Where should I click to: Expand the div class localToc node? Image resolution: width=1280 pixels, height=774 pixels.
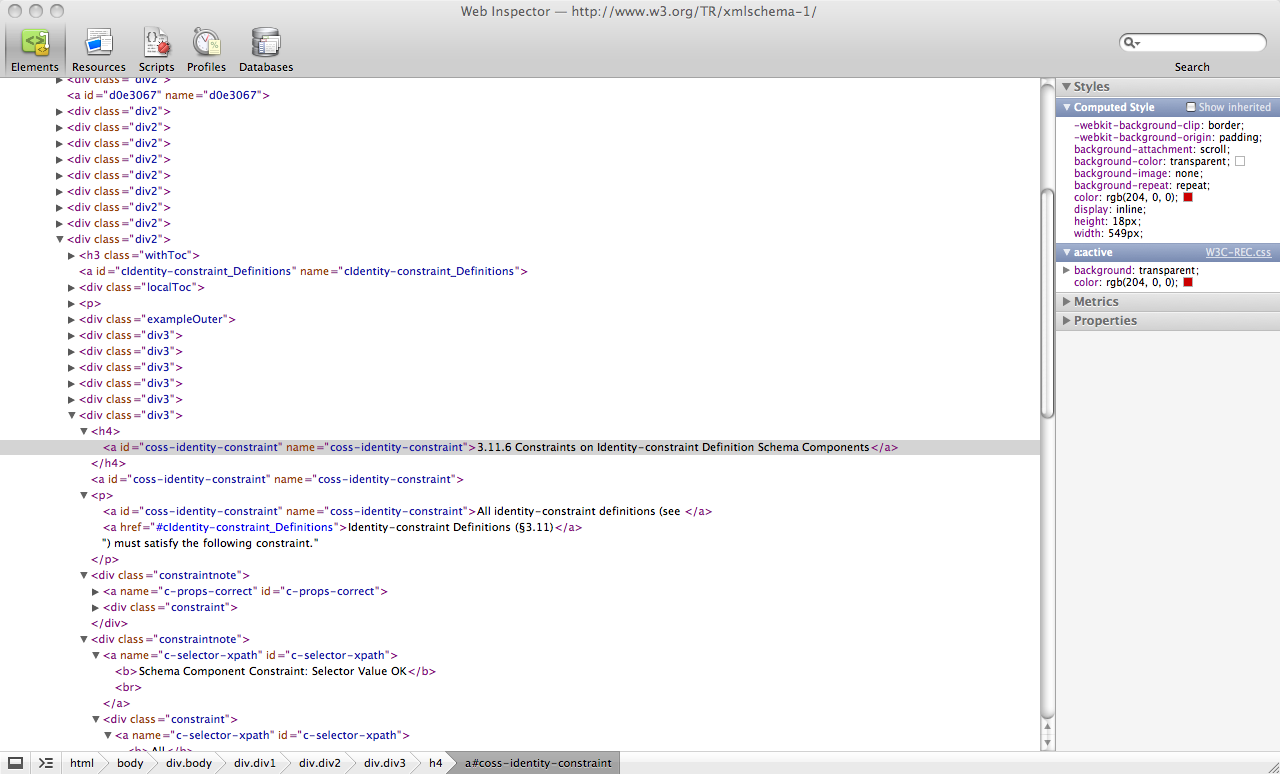click(x=72, y=288)
